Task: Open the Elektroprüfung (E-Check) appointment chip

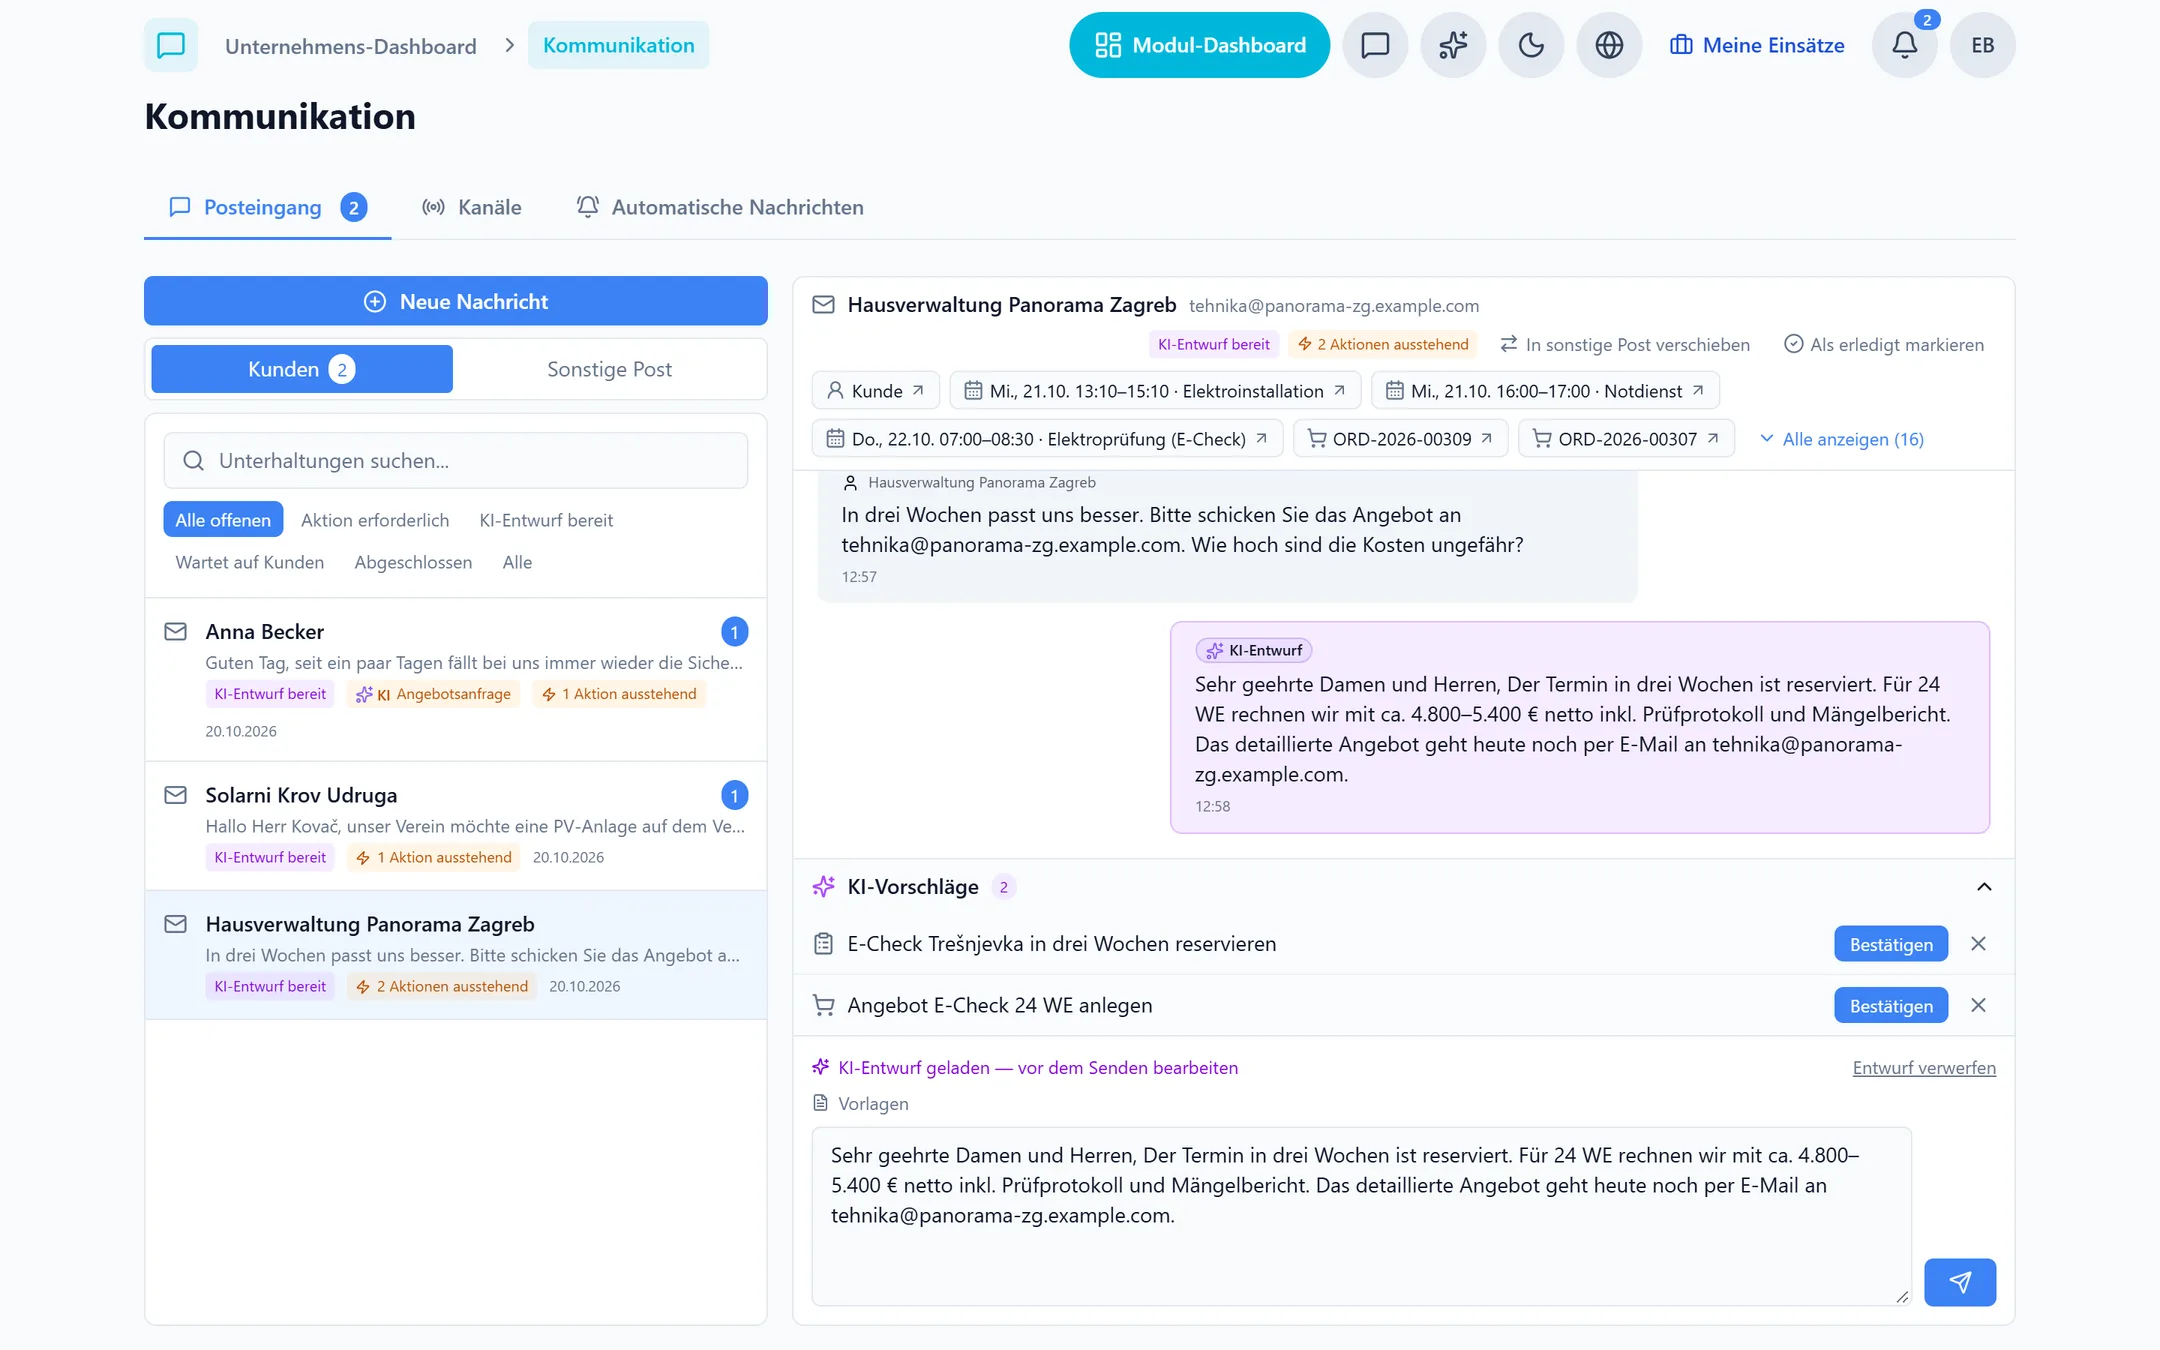Action: (1047, 439)
